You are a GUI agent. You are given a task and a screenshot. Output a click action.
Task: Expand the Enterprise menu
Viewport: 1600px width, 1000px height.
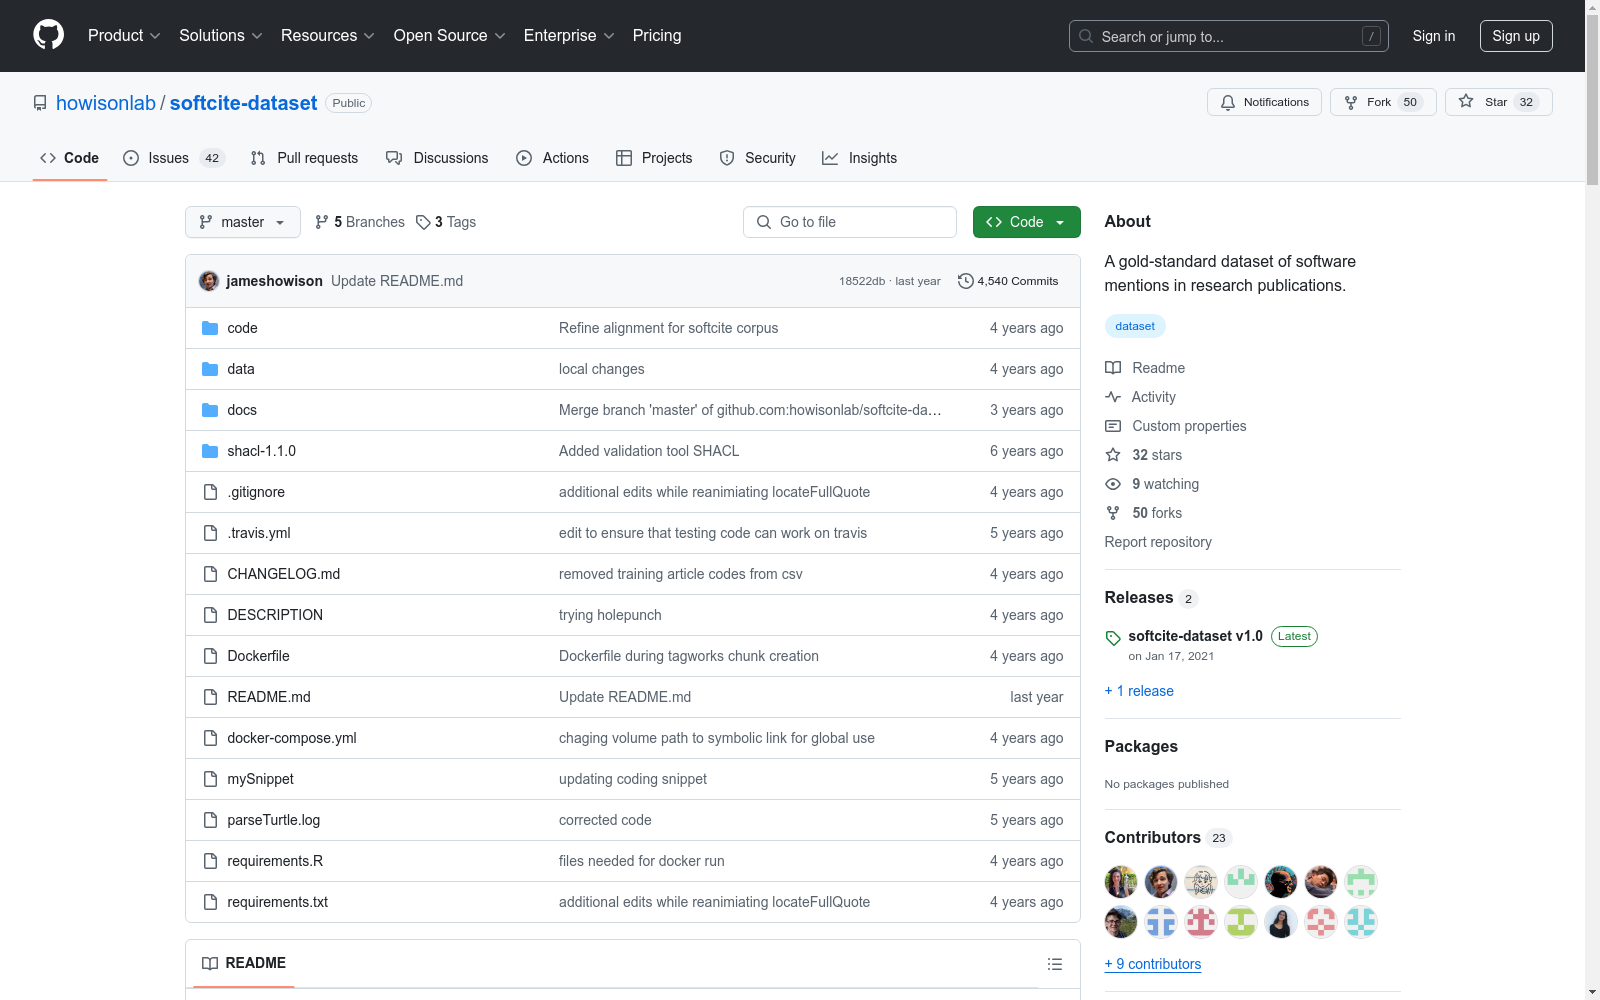pos(569,35)
